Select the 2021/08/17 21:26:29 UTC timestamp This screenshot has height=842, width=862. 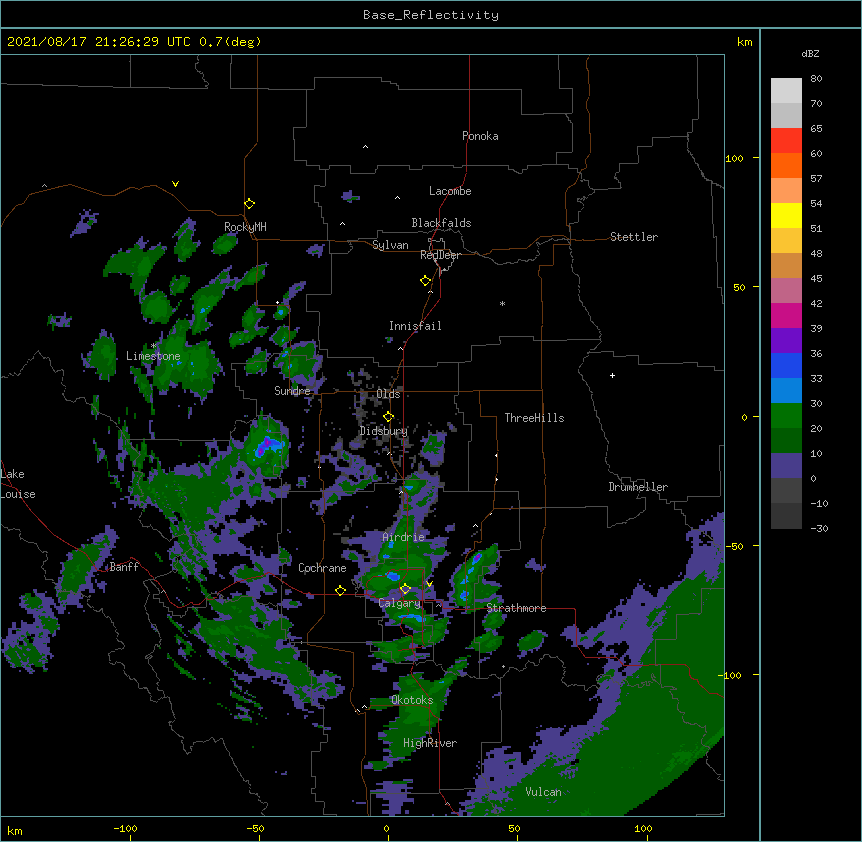99,42
